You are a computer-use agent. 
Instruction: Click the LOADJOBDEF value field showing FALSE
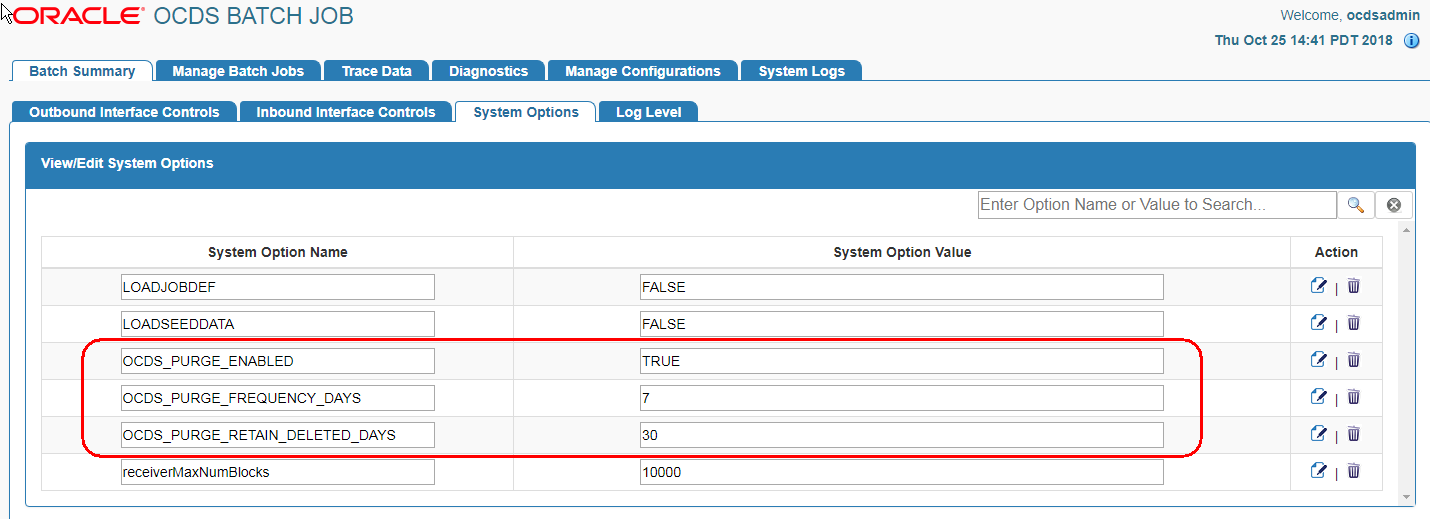click(x=902, y=287)
